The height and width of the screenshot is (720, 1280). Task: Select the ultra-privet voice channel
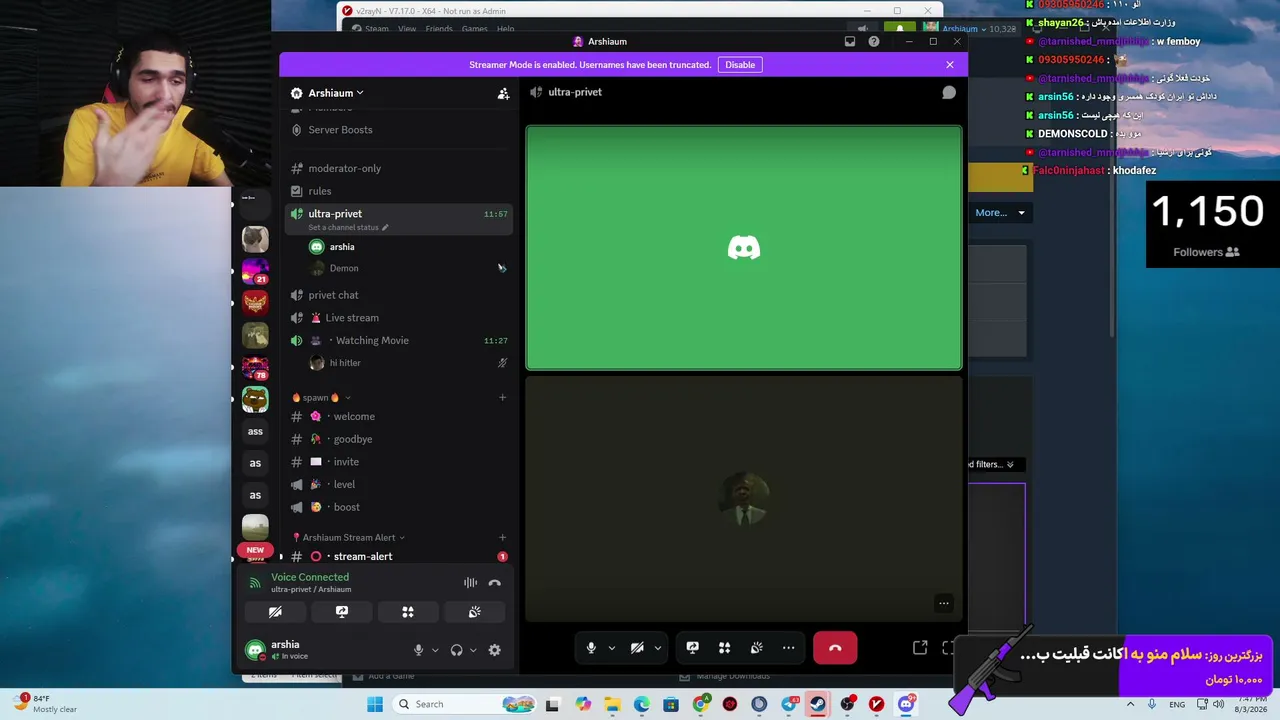coord(399,219)
